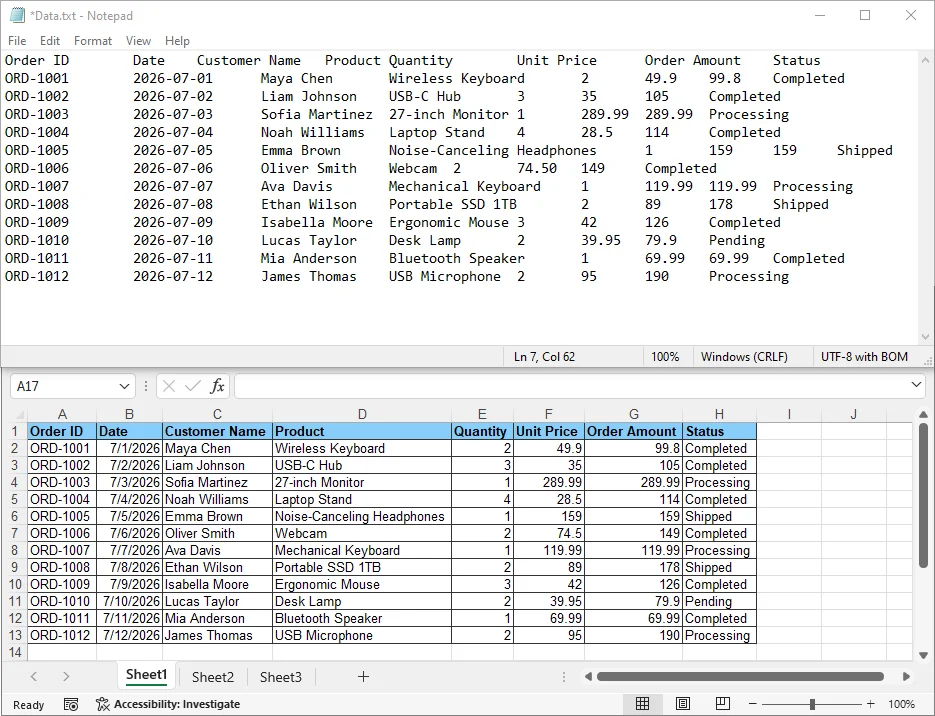Switch to Sheet3 tab
935x716 pixels.
[x=281, y=677]
